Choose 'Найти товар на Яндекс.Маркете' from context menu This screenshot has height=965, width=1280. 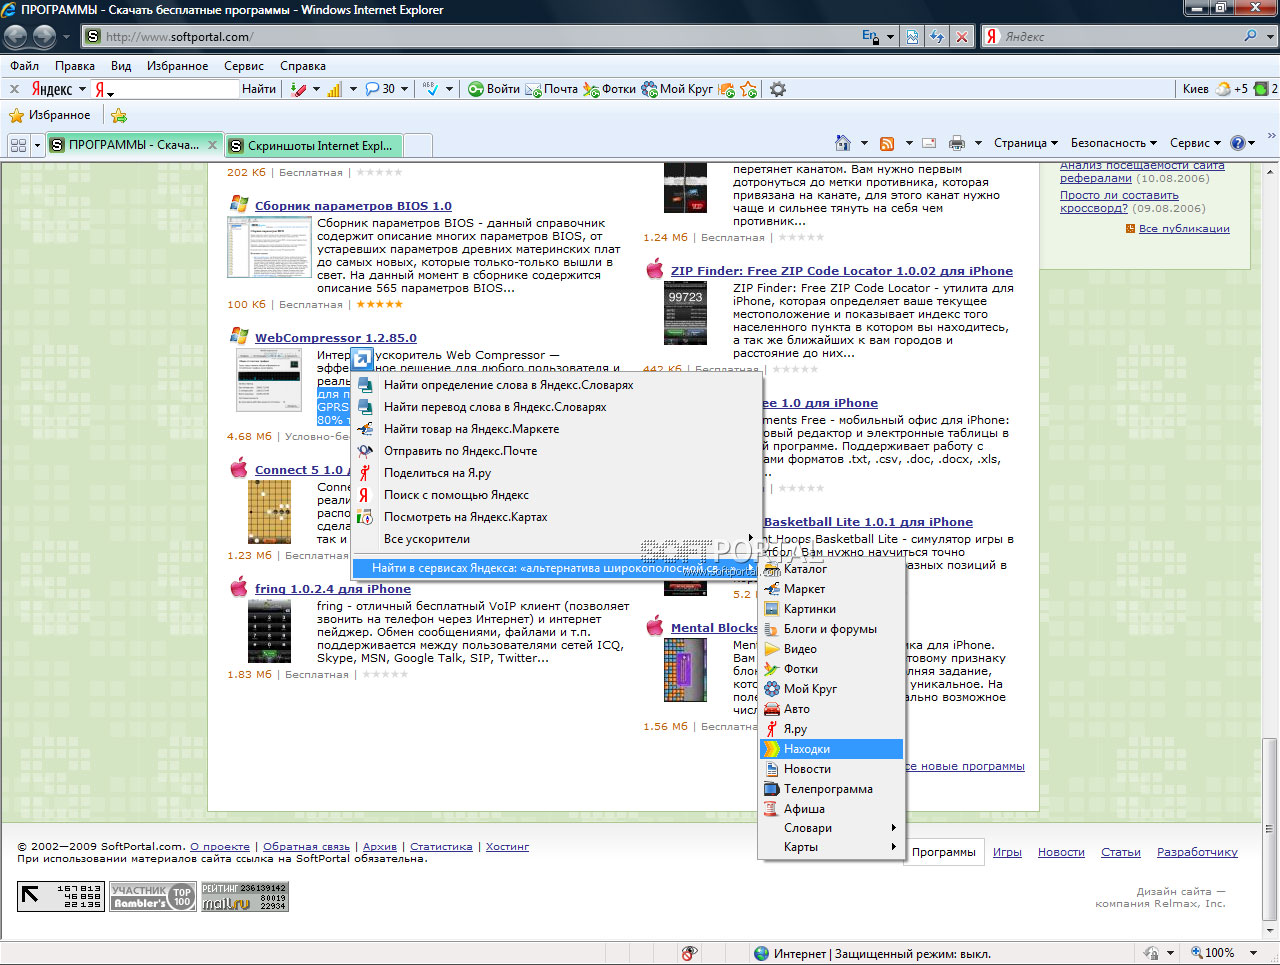point(555,429)
